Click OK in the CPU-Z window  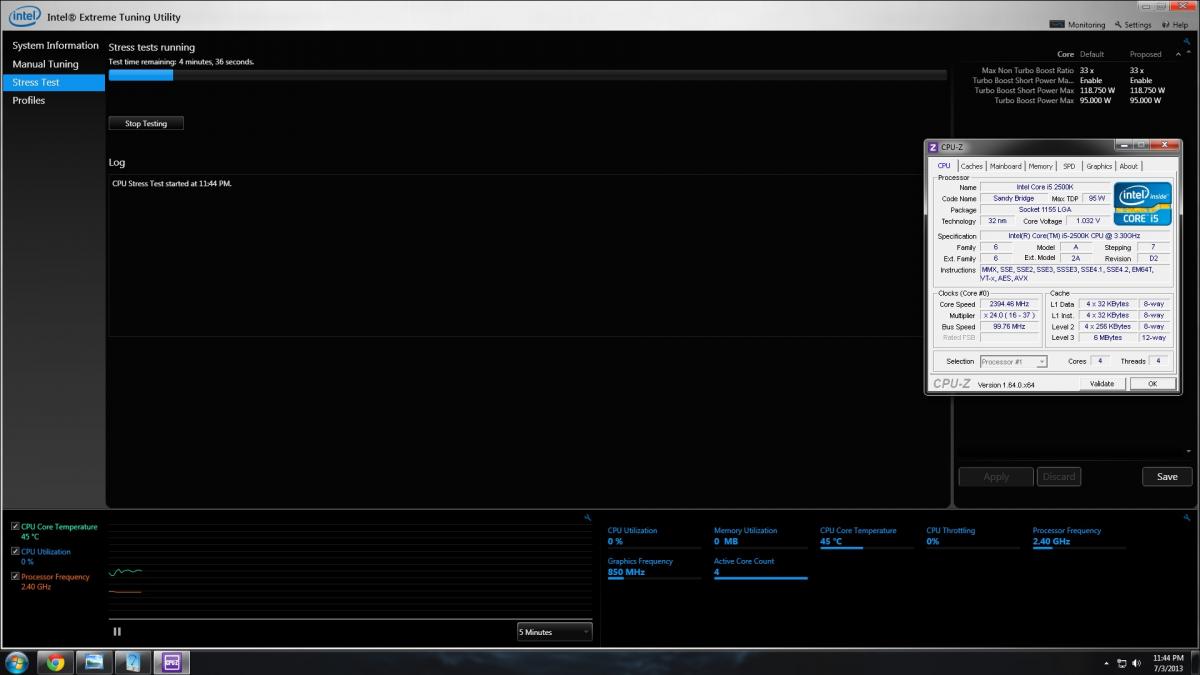click(x=1152, y=384)
